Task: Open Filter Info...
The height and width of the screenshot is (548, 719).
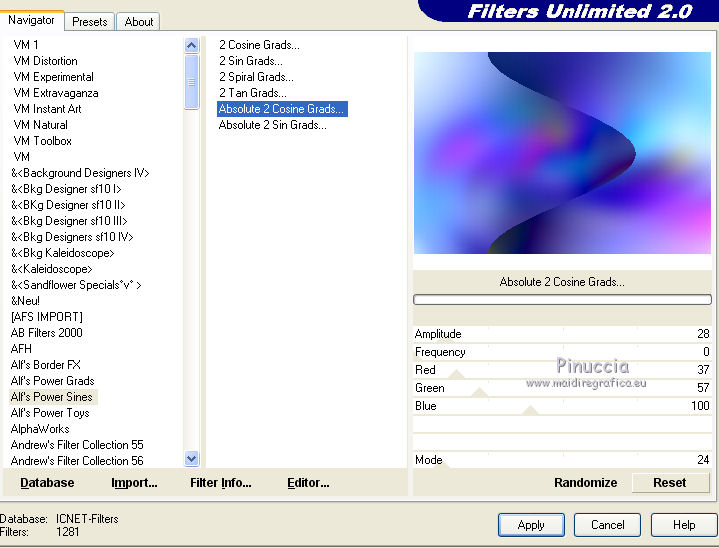Action: (221, 483)
